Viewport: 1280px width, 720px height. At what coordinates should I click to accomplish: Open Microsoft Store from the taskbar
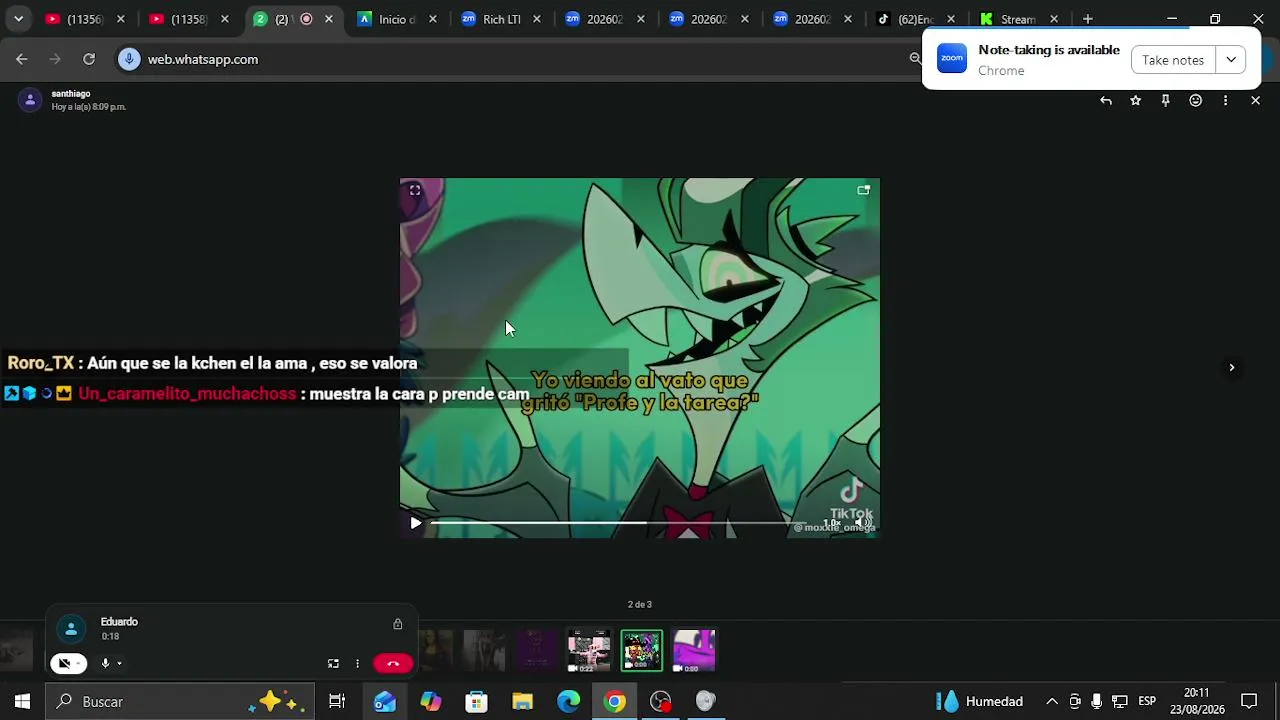point(477,702)
